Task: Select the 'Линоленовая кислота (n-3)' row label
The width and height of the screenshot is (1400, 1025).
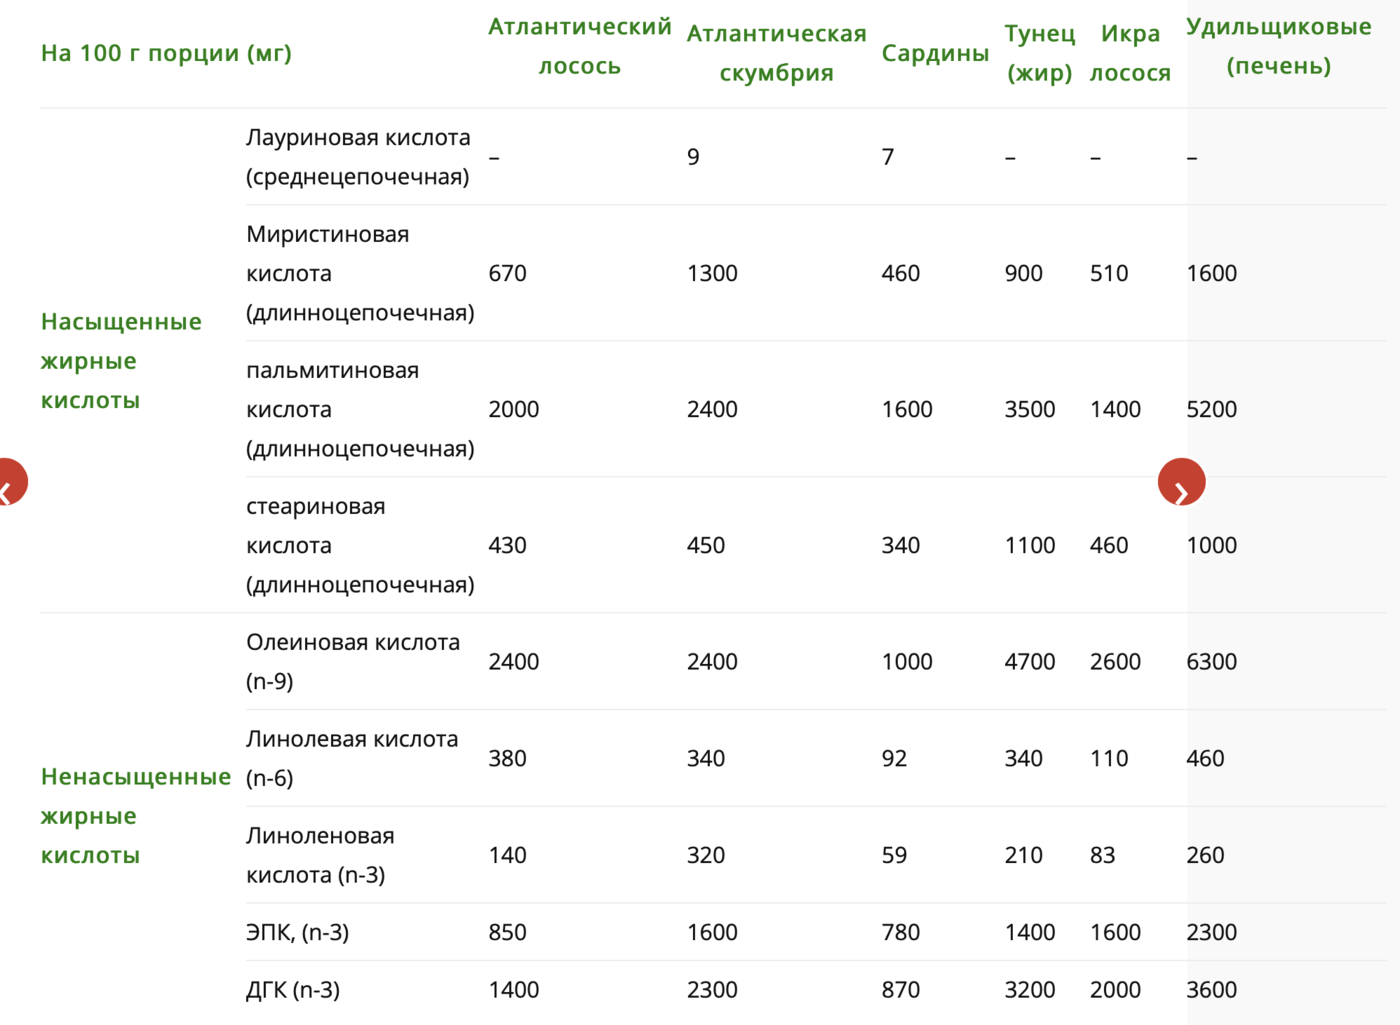Action: 320,855
